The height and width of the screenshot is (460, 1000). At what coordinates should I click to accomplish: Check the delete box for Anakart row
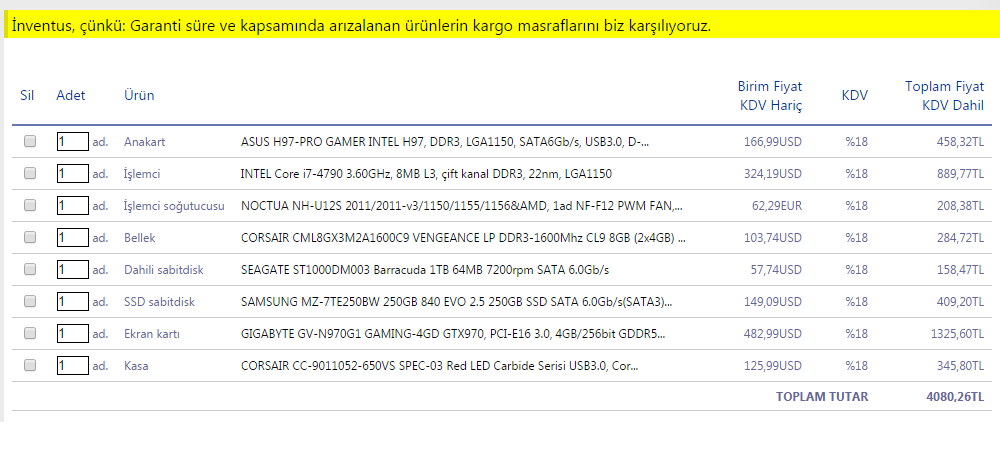[30, 142]
